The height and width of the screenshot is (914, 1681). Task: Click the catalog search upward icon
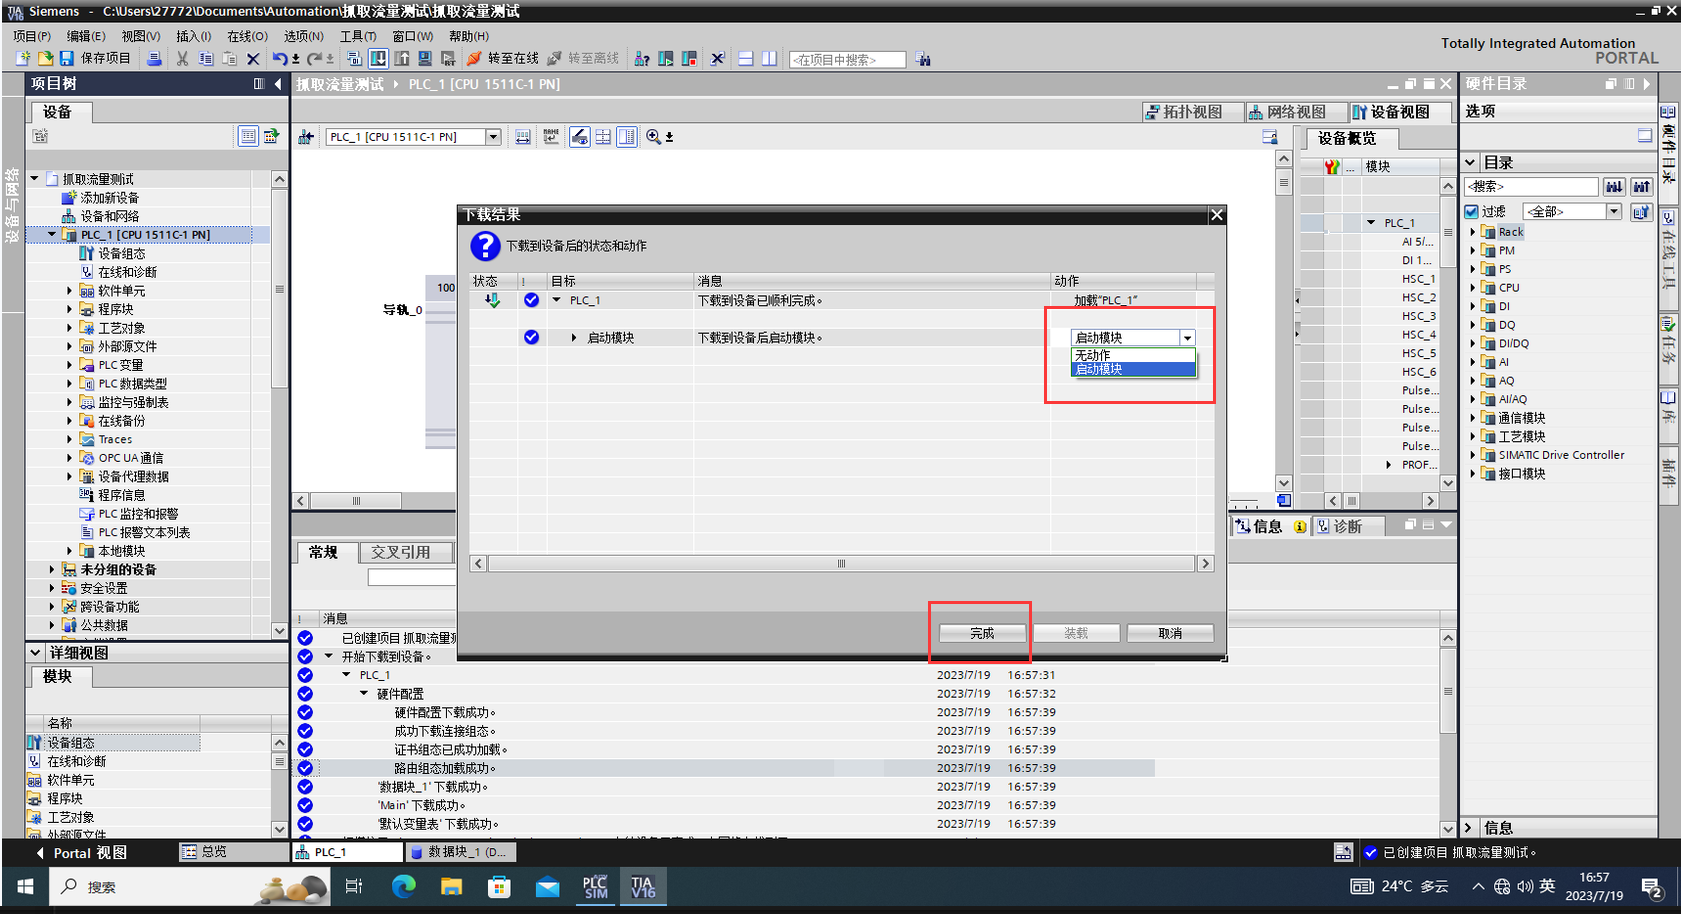[1641, 186]
